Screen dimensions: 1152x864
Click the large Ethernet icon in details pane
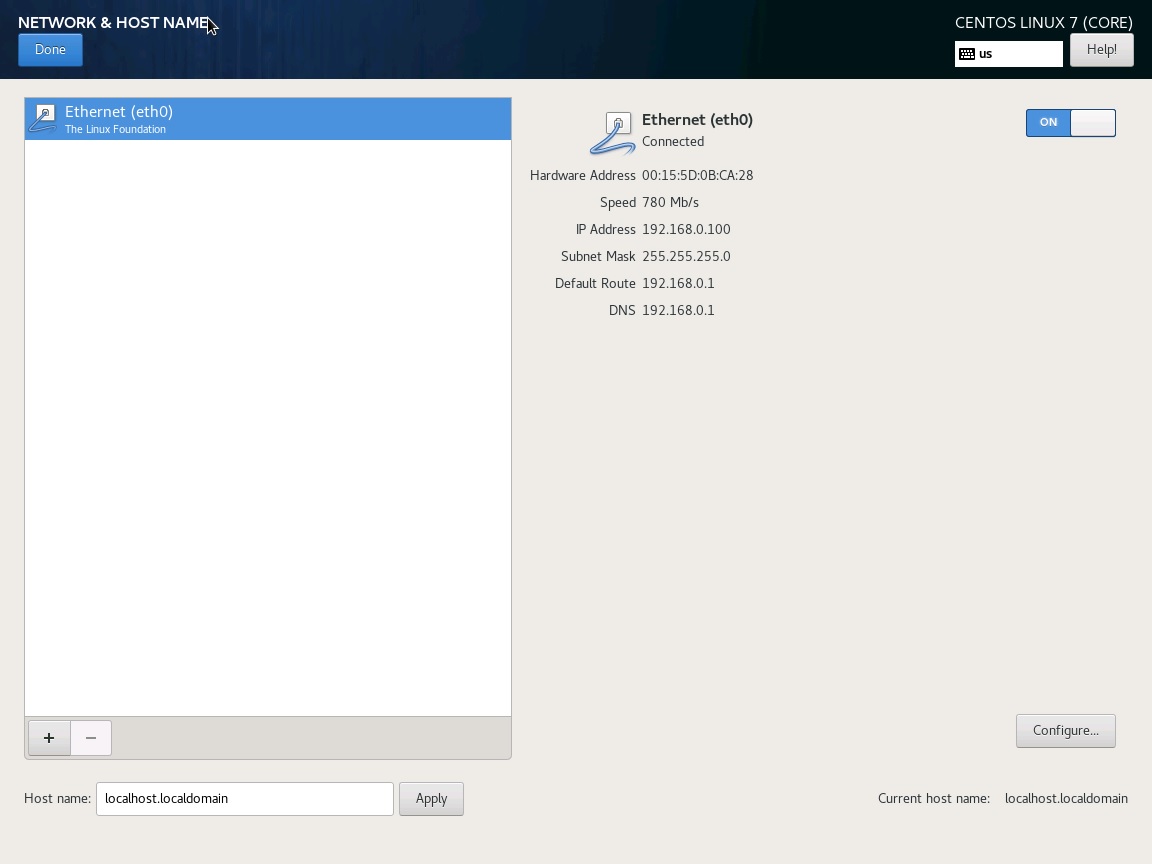point(612,133)
